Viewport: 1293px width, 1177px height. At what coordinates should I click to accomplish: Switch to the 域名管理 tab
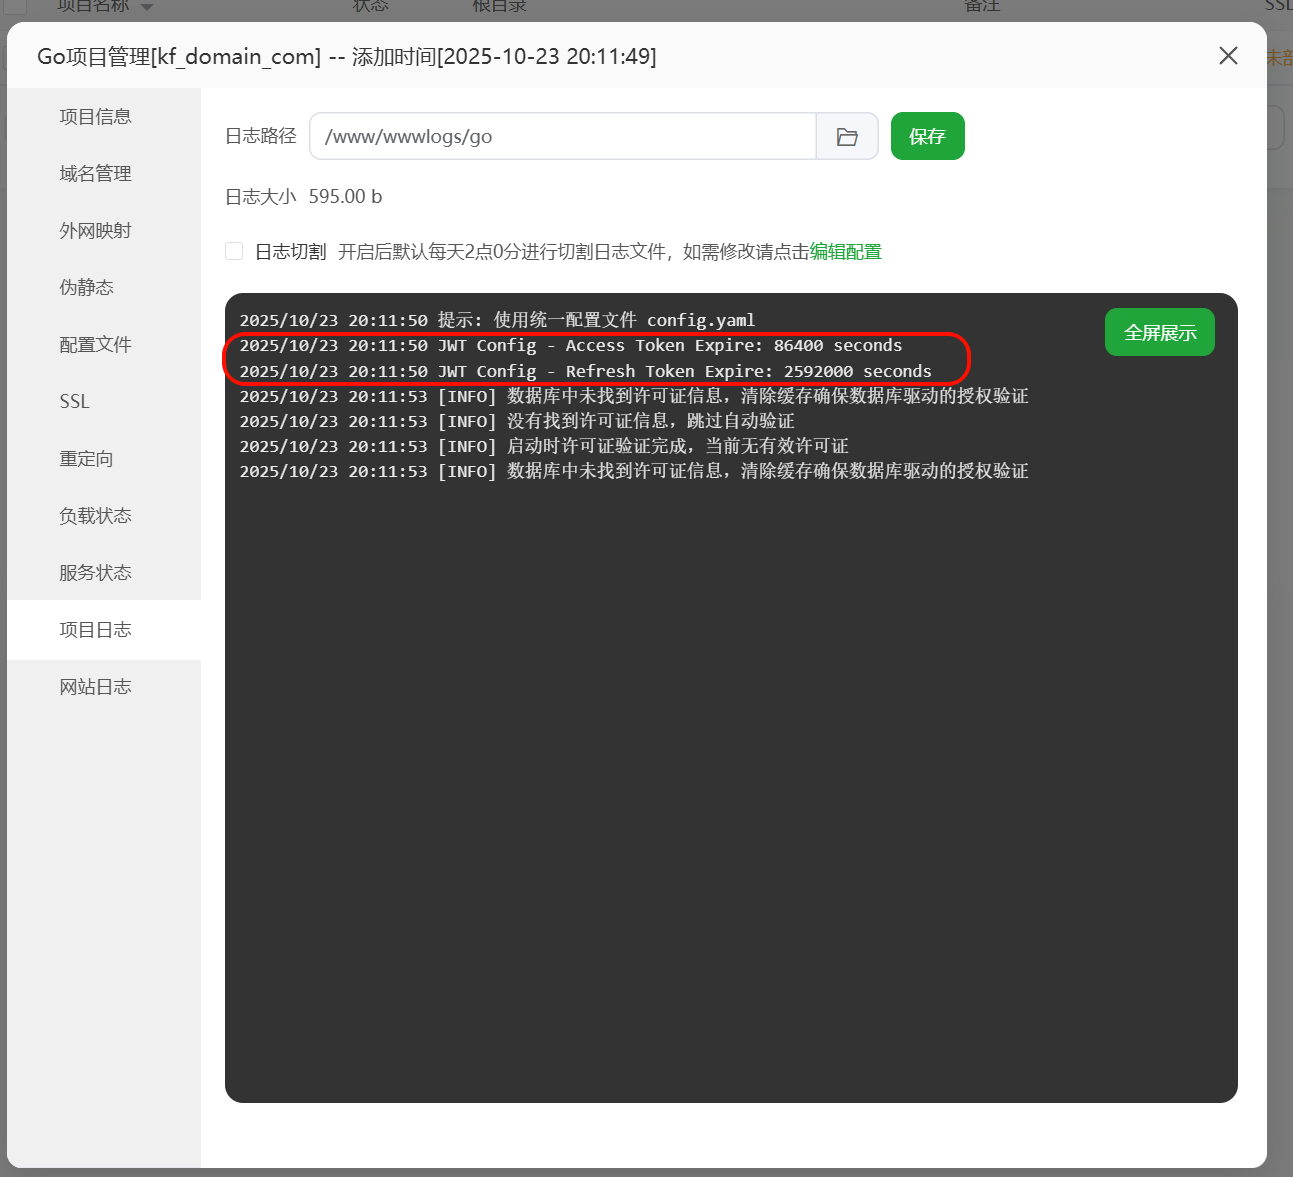click(x=96, y=174)
